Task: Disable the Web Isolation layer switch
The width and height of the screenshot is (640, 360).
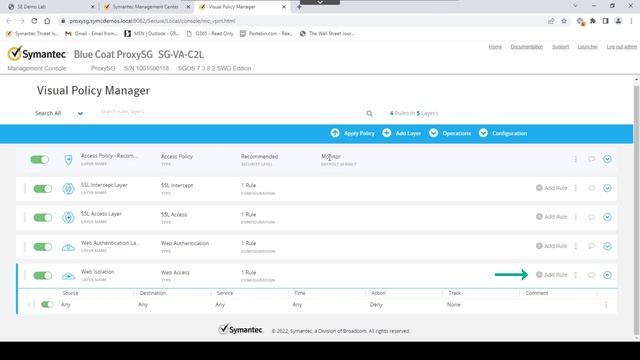Action: 42,276
